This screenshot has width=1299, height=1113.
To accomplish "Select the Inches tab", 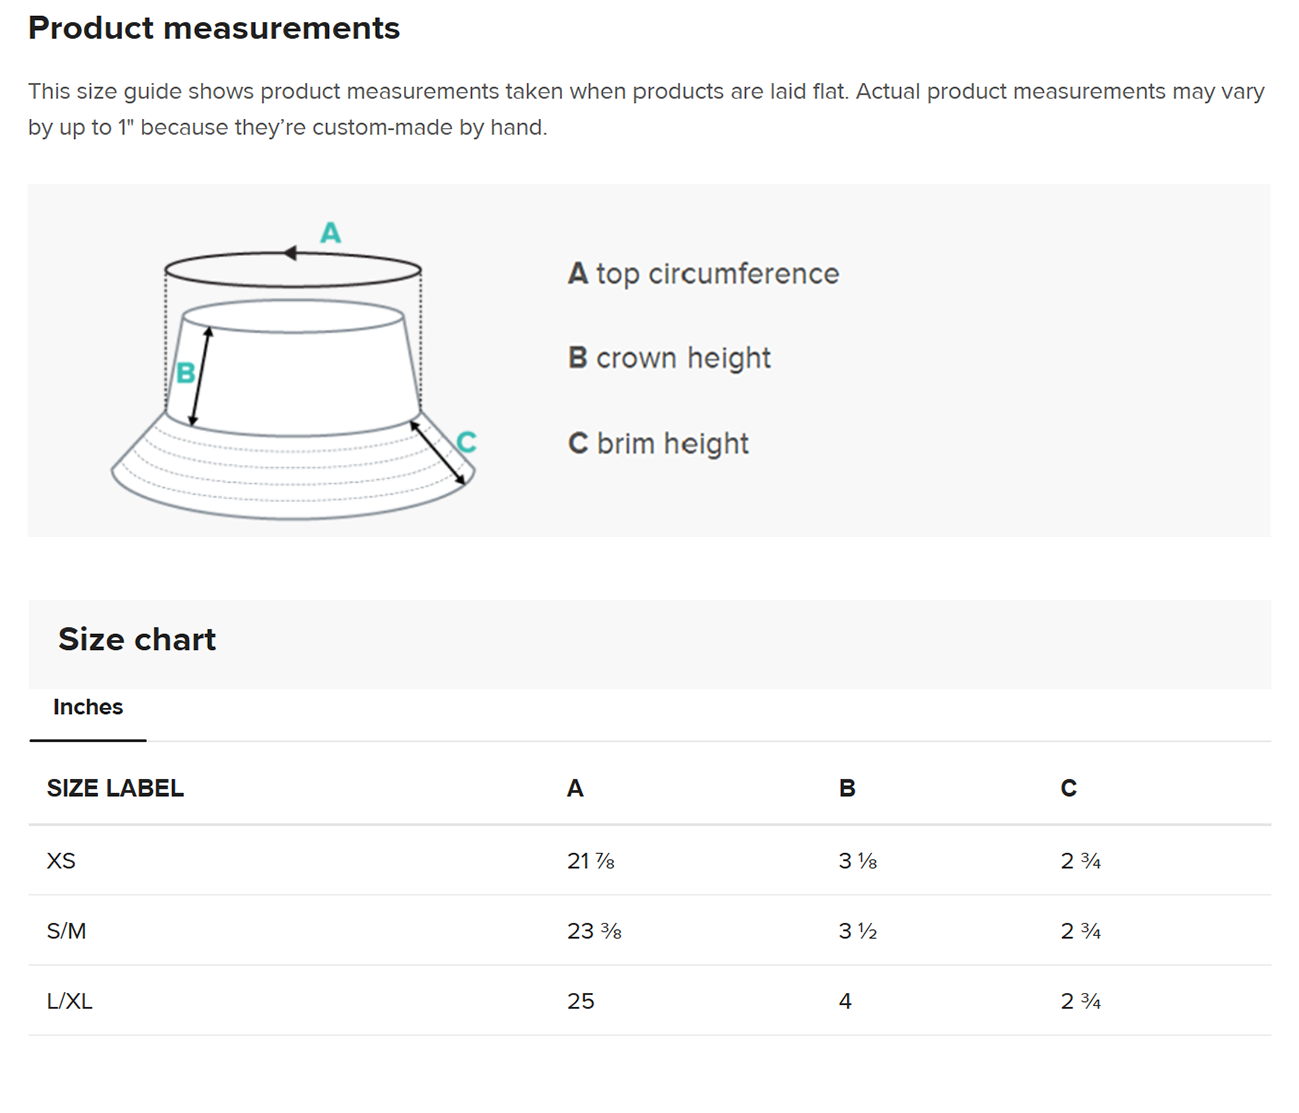I will pos(88,707).
